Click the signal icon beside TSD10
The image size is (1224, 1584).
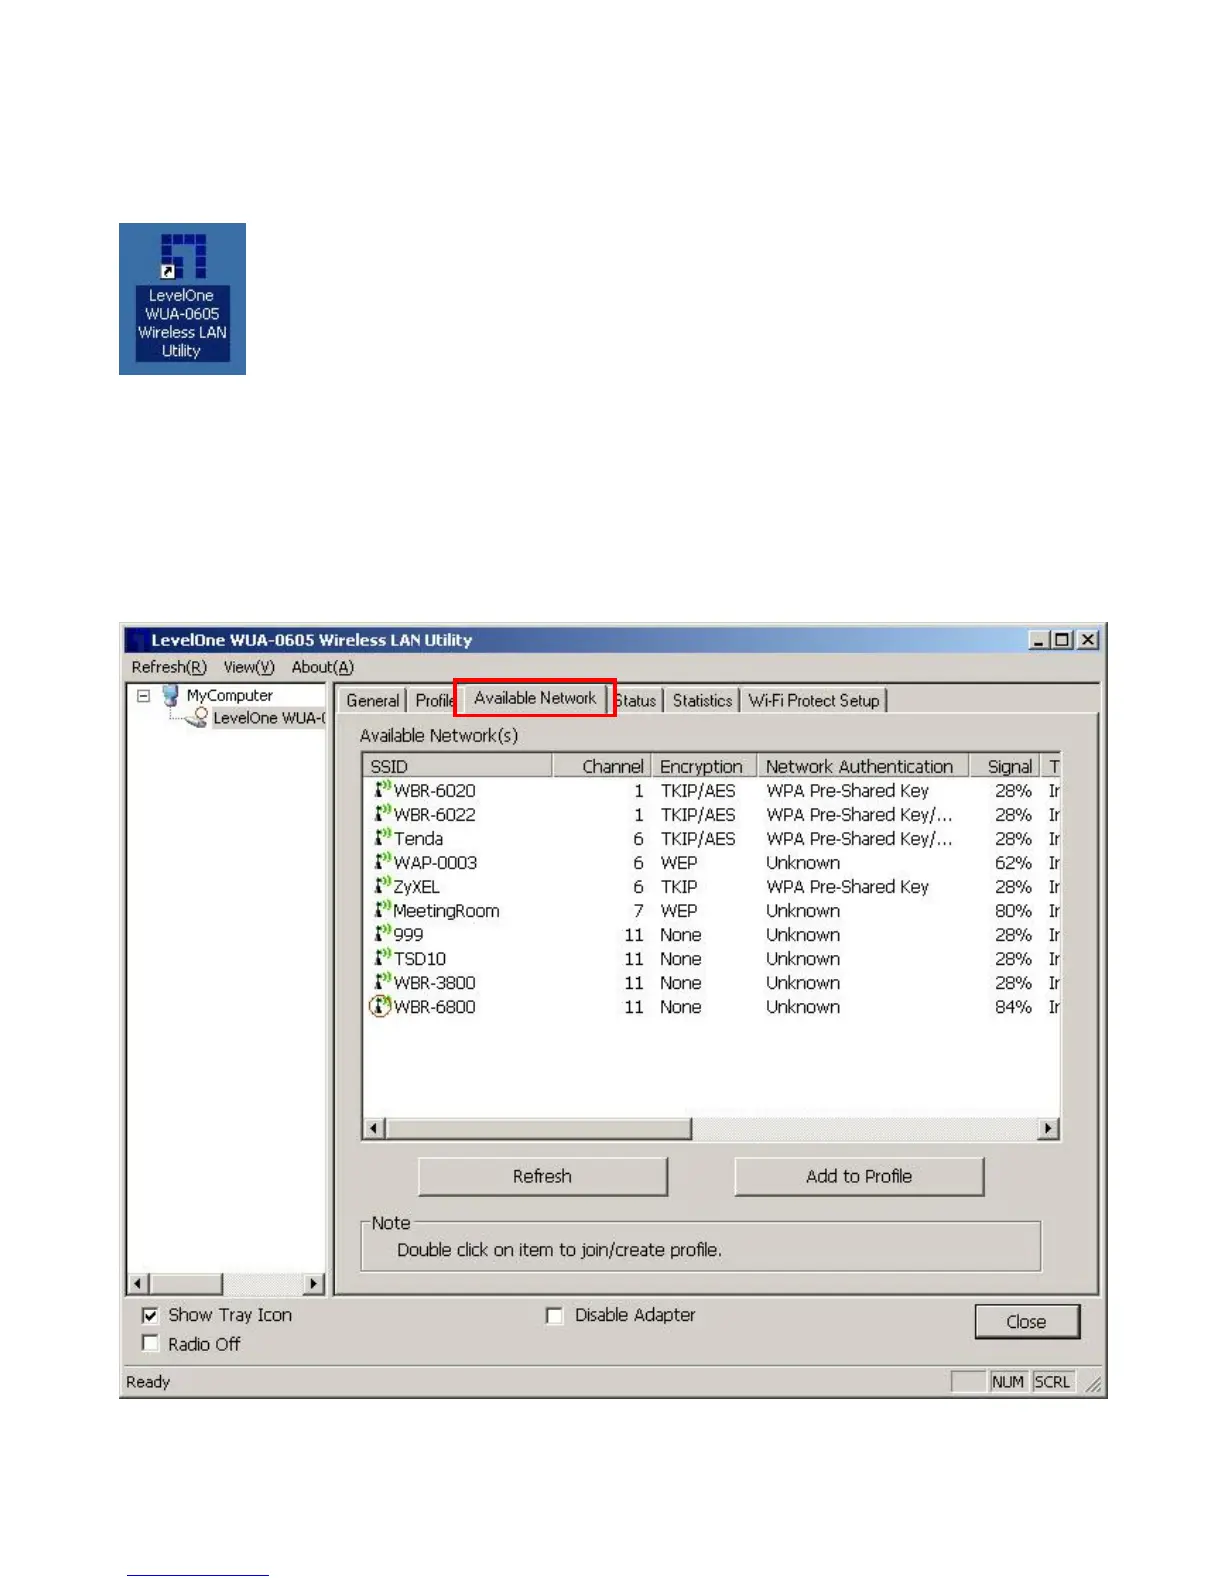(382, 958)
